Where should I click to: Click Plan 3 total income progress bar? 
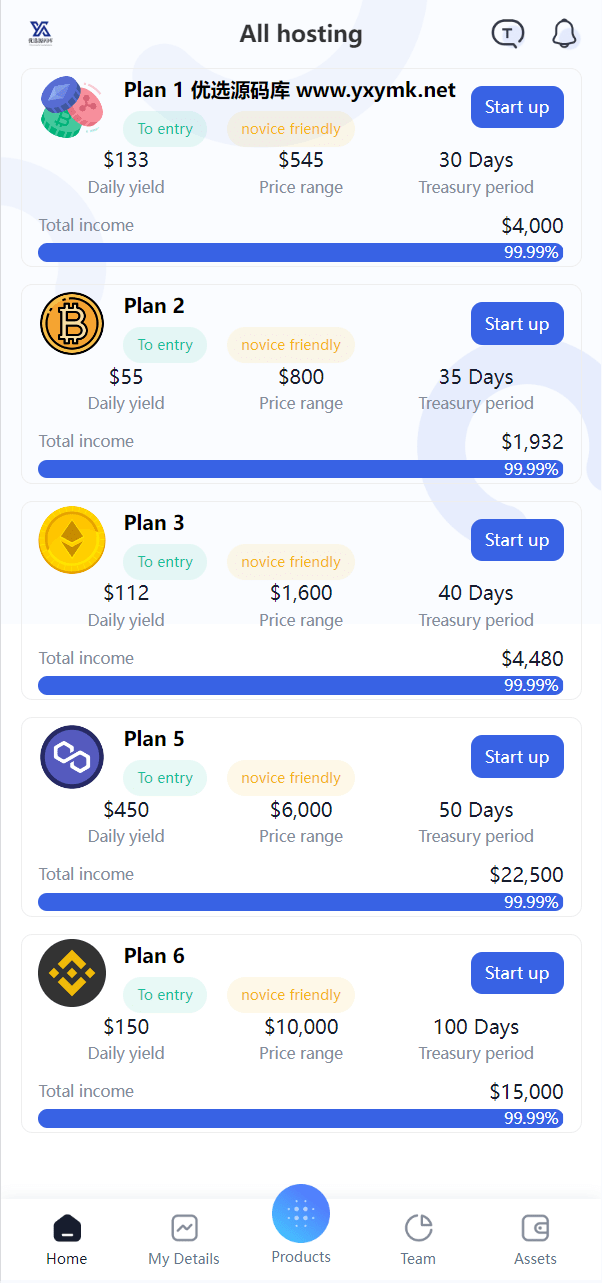[x=300, y=685]
